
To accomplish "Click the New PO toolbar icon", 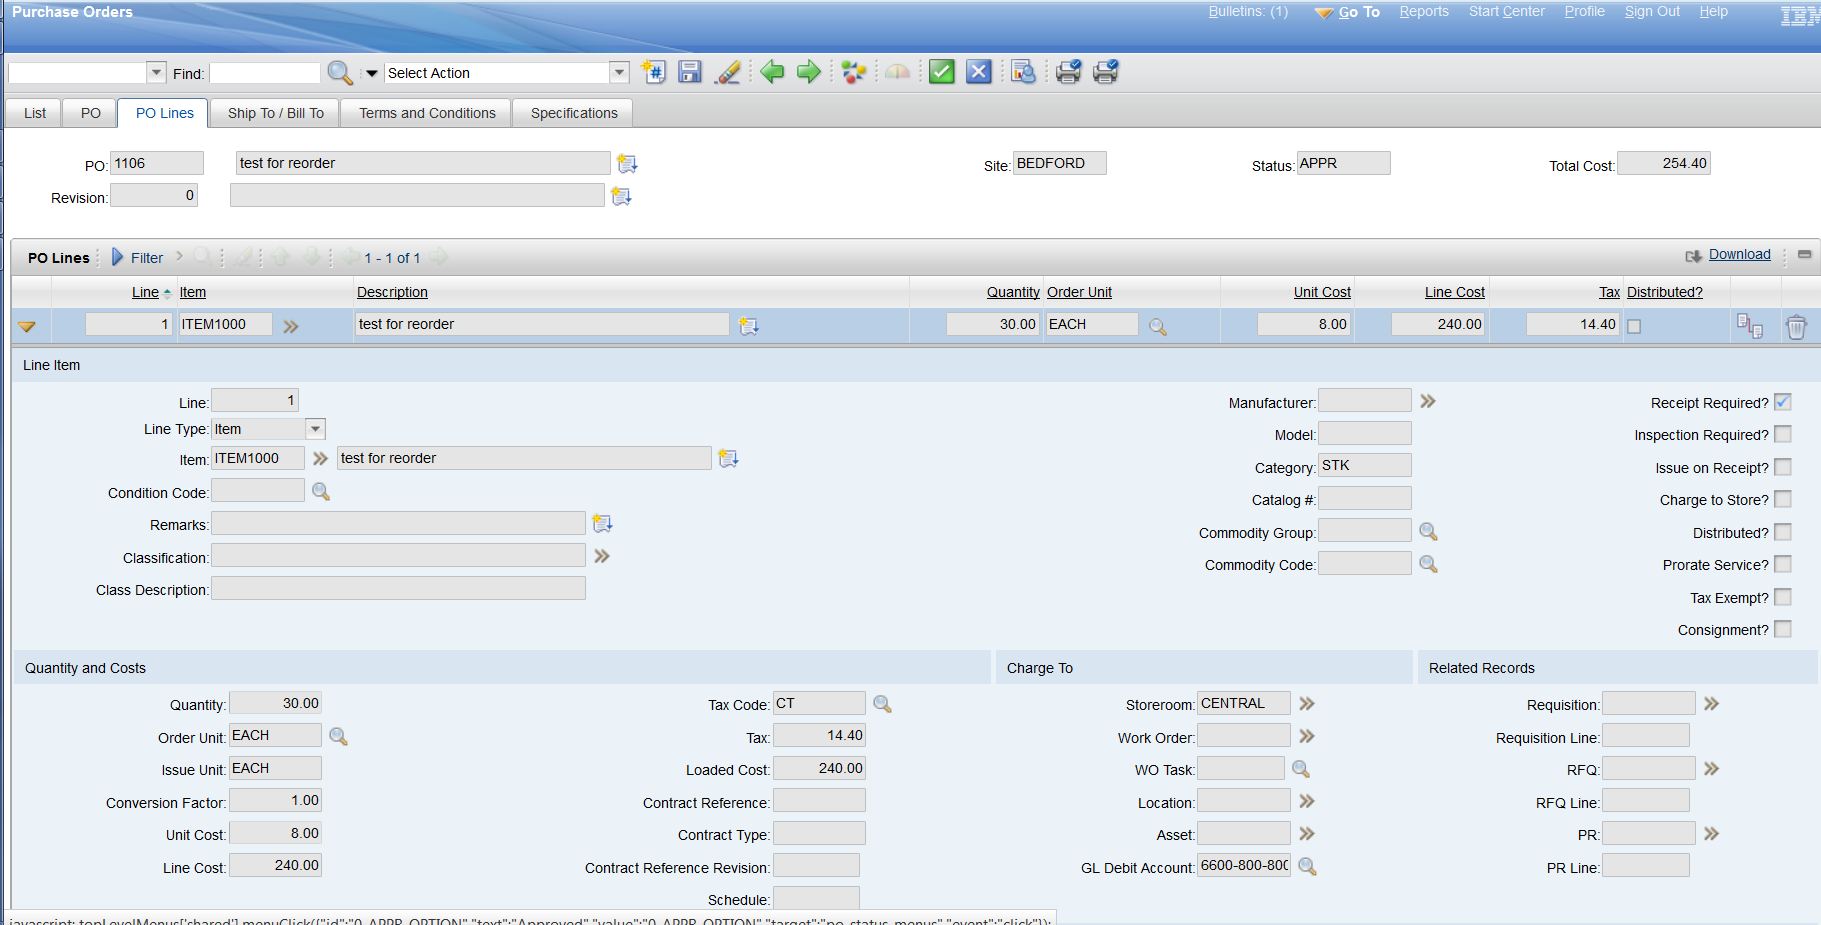I will click(654, 72).
